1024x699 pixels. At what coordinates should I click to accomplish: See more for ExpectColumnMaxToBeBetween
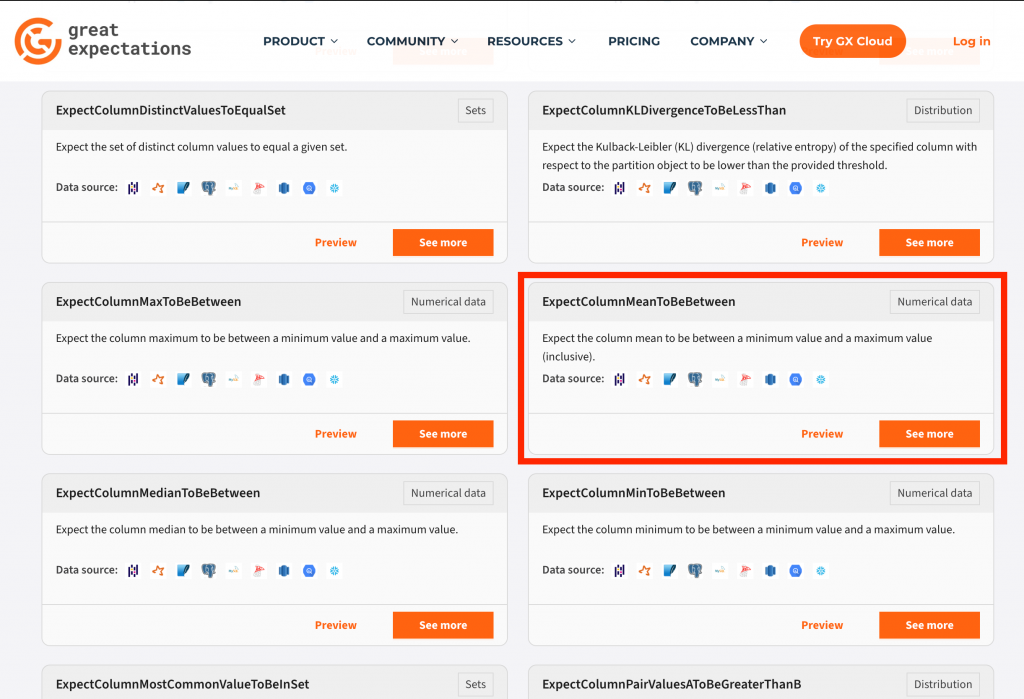(x=443, y=434)
